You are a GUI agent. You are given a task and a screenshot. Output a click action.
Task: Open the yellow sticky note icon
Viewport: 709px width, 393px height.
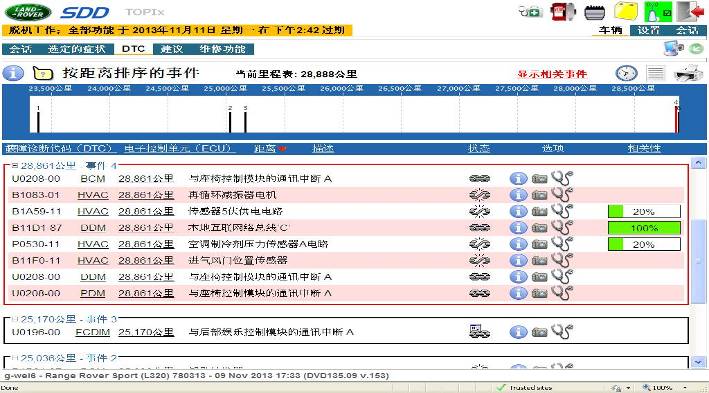(626, 11)
